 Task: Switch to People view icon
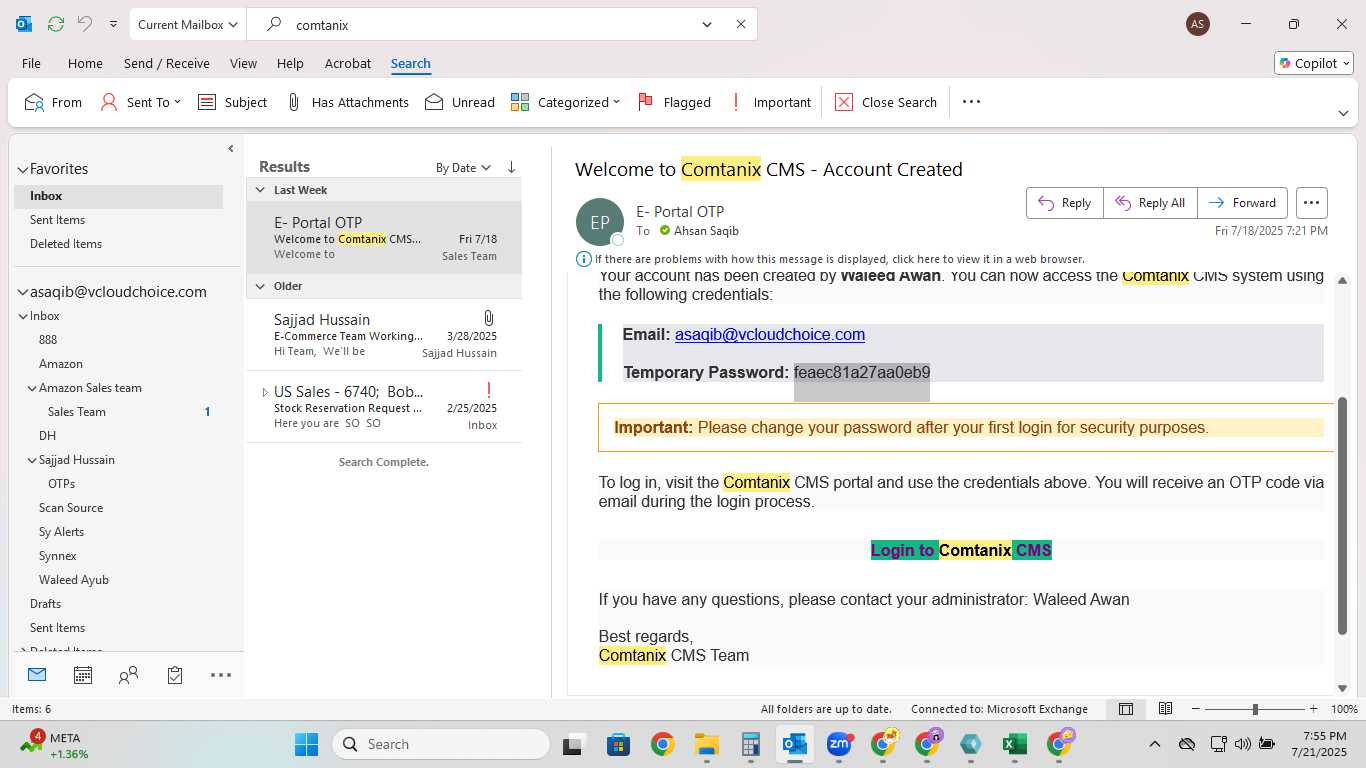click(128, 675)
